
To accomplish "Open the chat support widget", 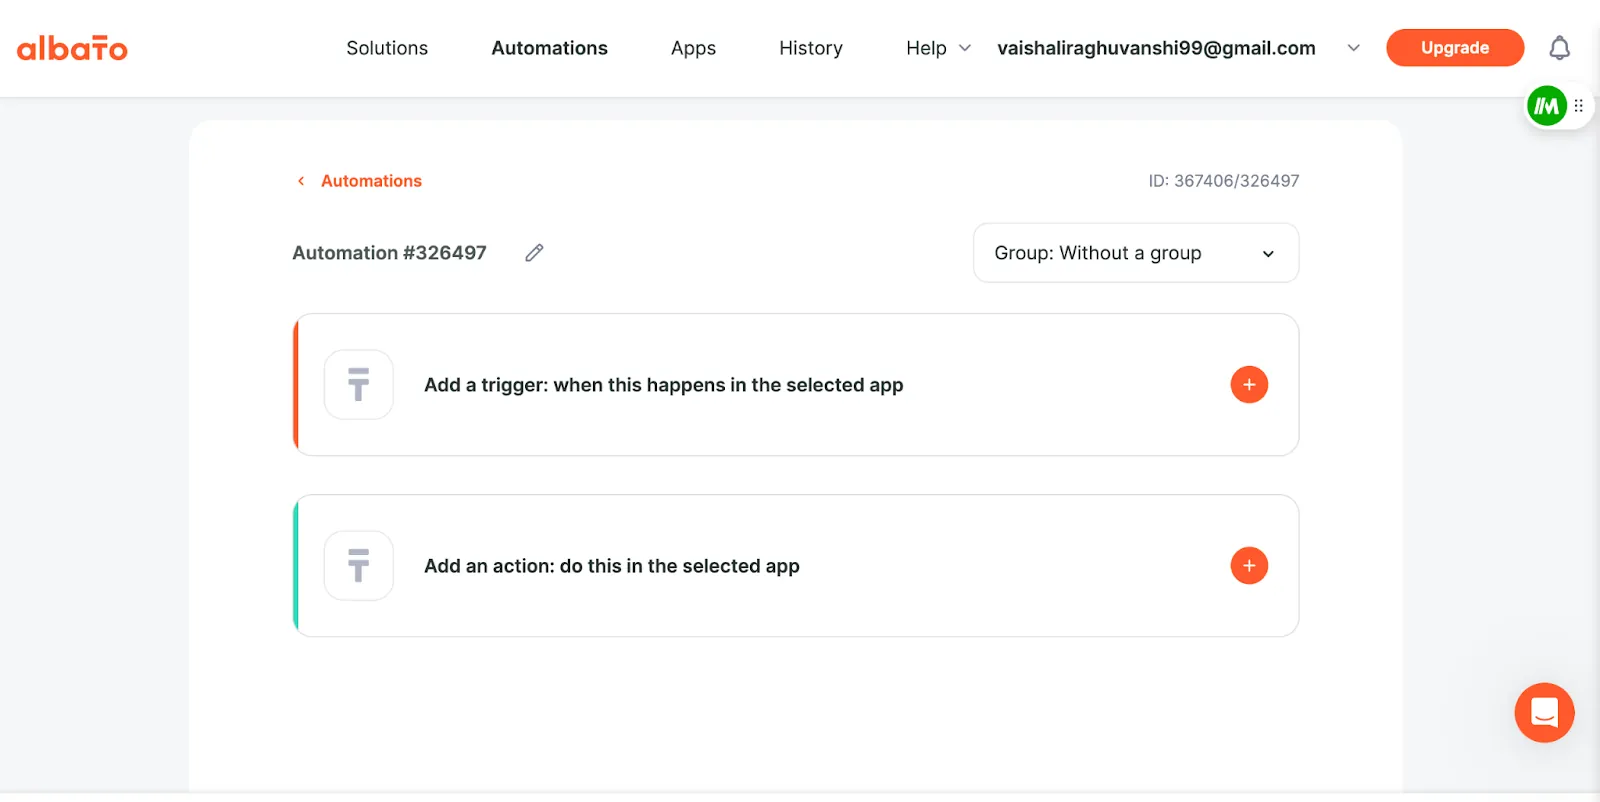I will (x=1544, y=713).
